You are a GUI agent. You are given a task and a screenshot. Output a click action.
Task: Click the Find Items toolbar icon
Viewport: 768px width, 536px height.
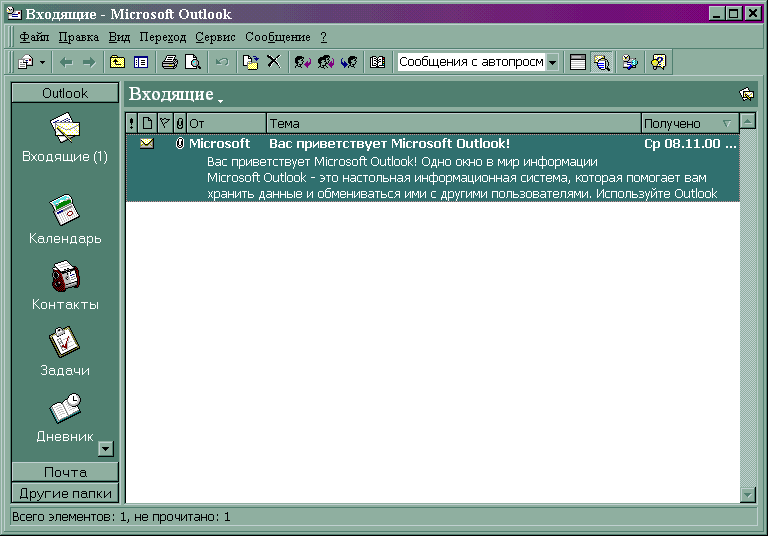click(x=630, y=62)
